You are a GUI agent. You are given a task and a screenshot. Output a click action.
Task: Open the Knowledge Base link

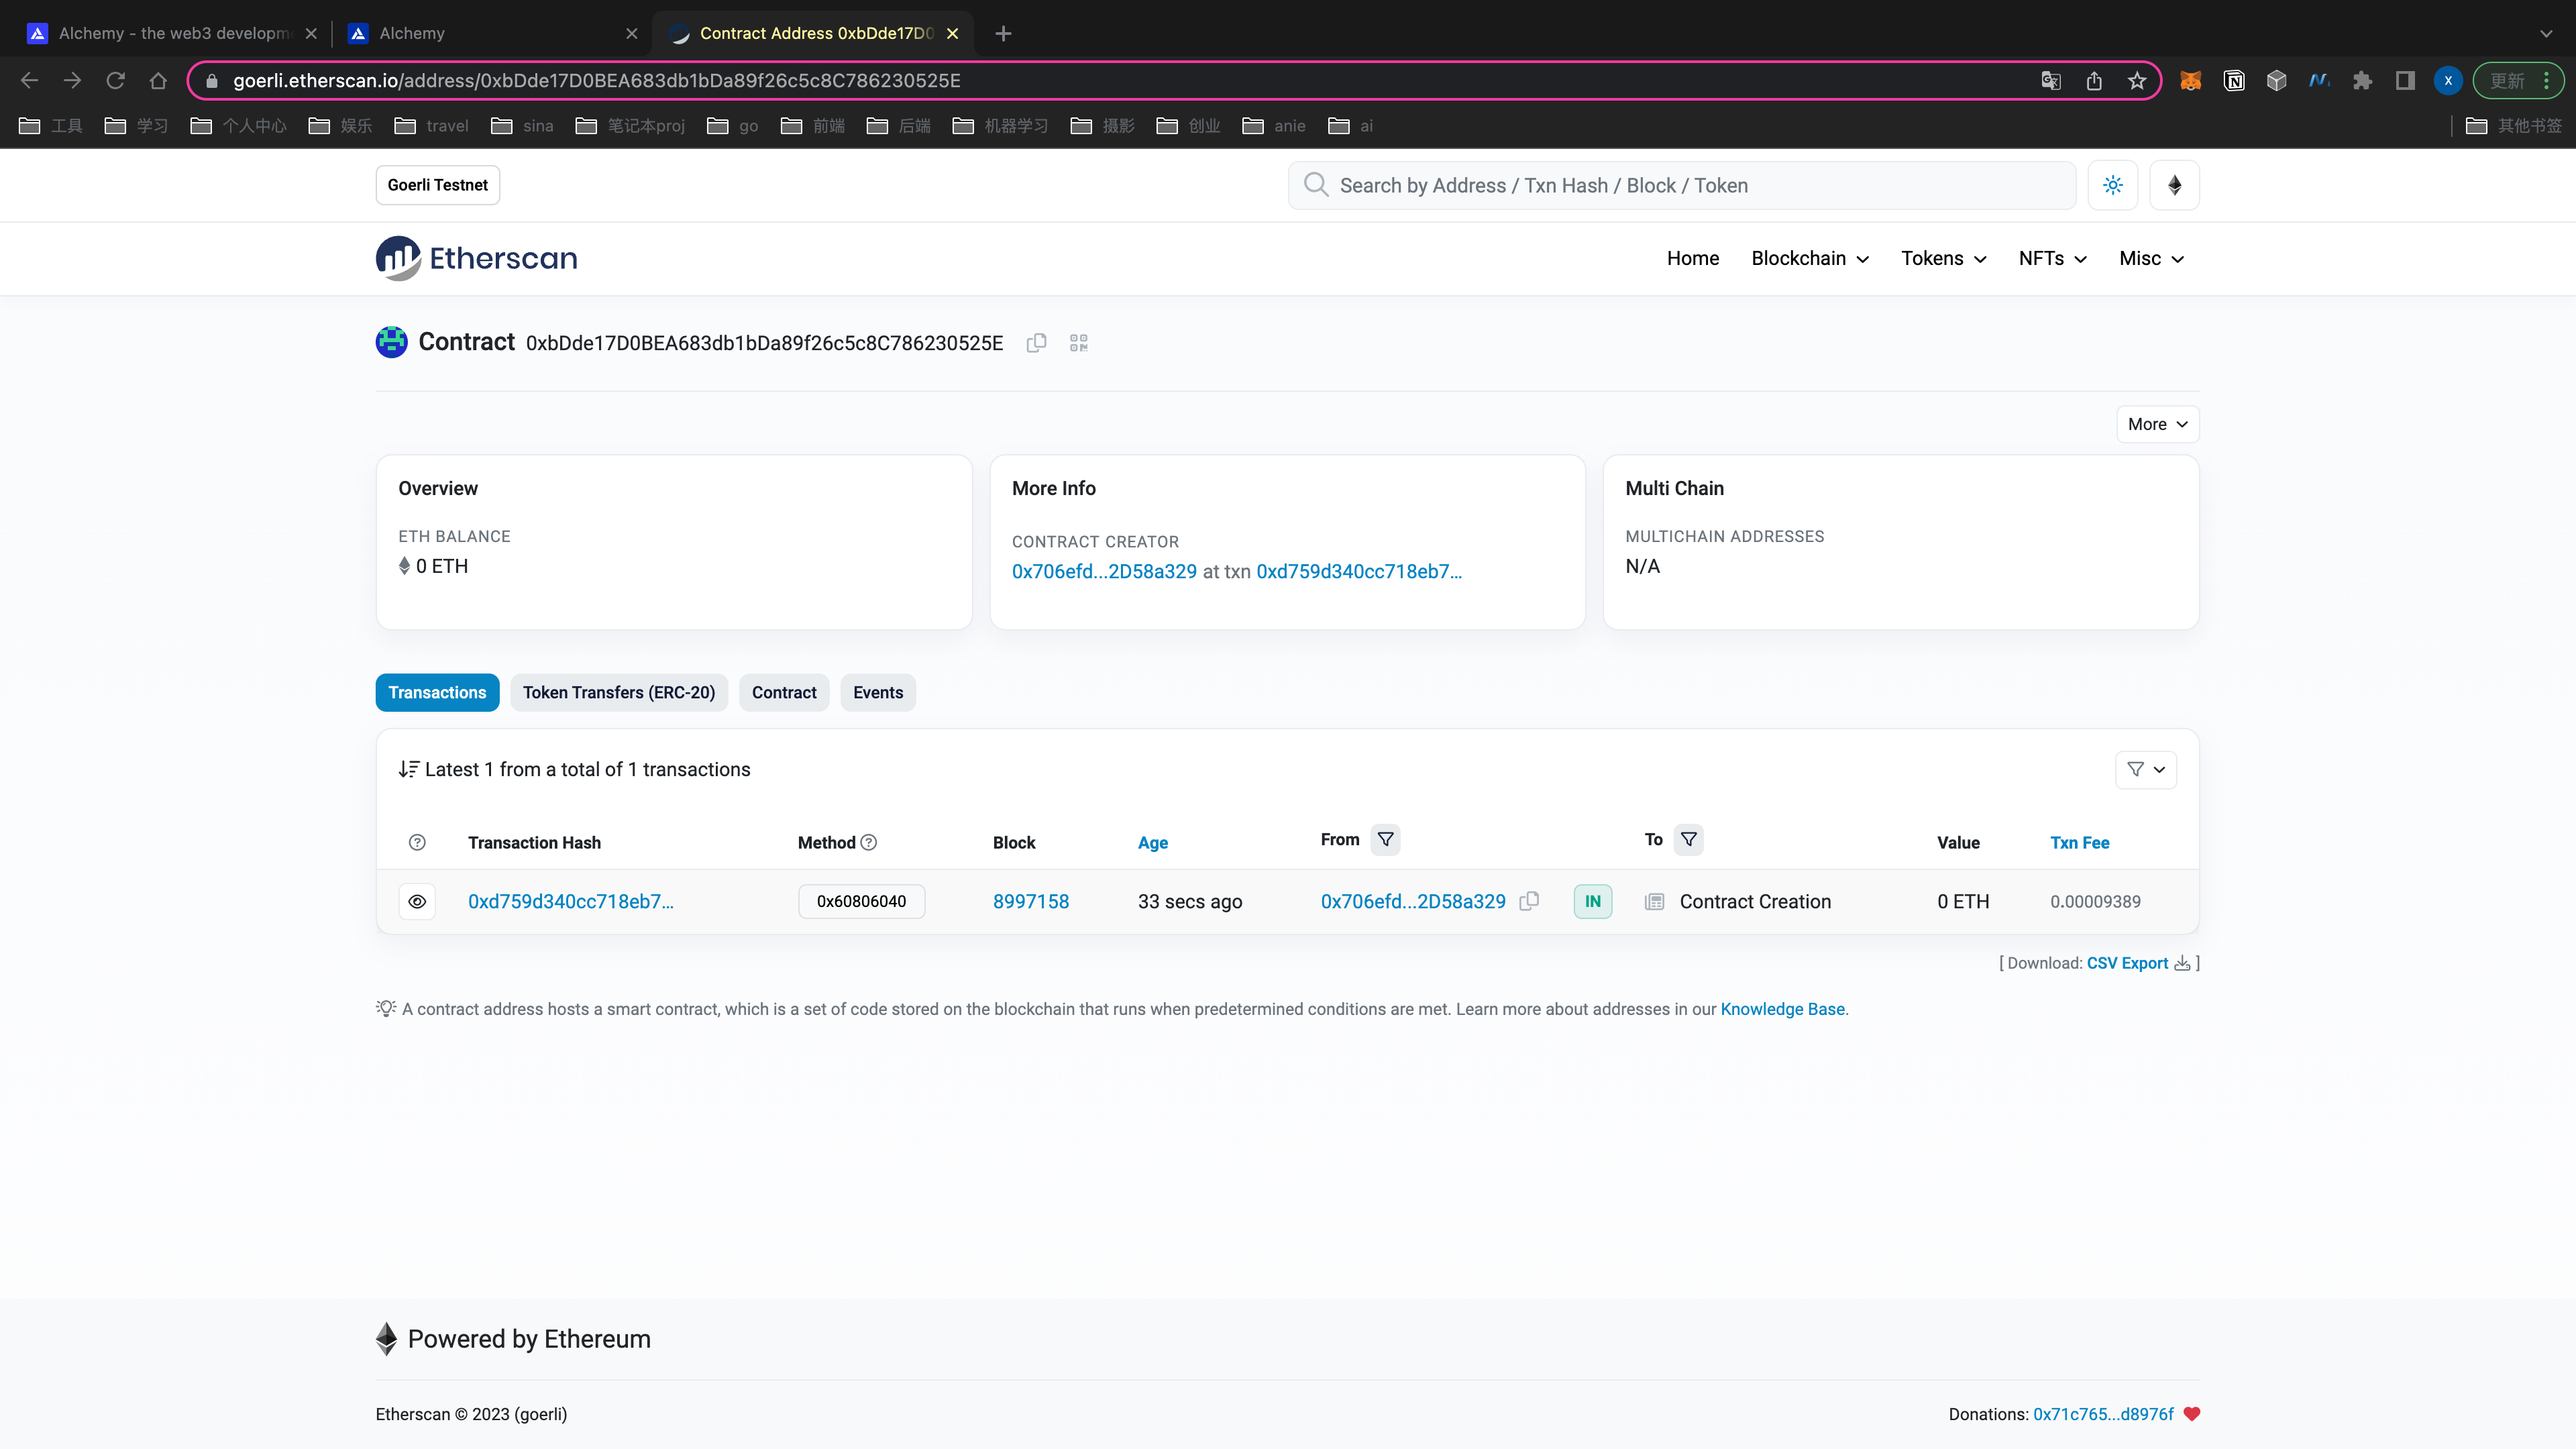[x=1782, y=1009]
